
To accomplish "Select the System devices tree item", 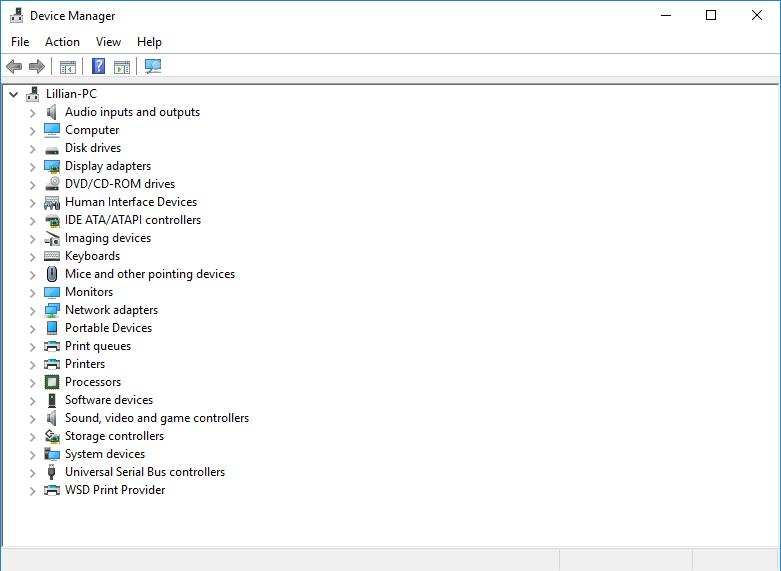I will 105,454.
